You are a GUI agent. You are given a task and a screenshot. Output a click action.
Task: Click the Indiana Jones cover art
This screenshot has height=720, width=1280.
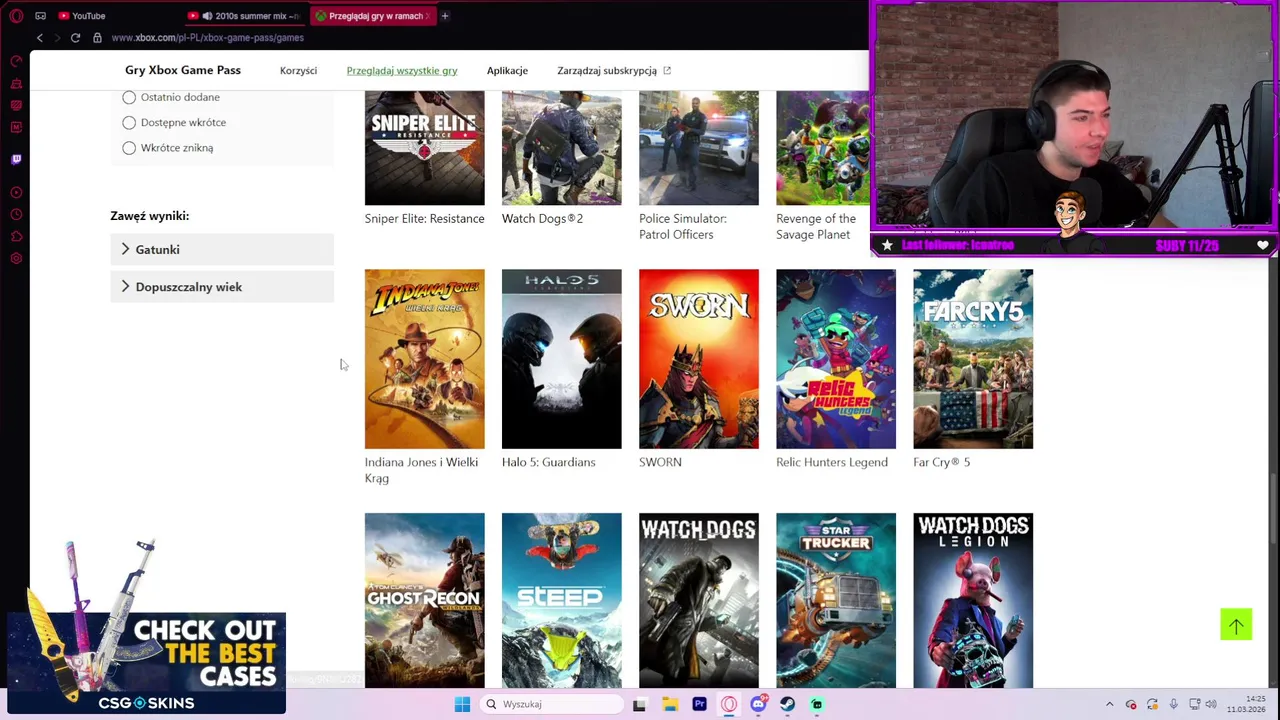tap(424, 359)
